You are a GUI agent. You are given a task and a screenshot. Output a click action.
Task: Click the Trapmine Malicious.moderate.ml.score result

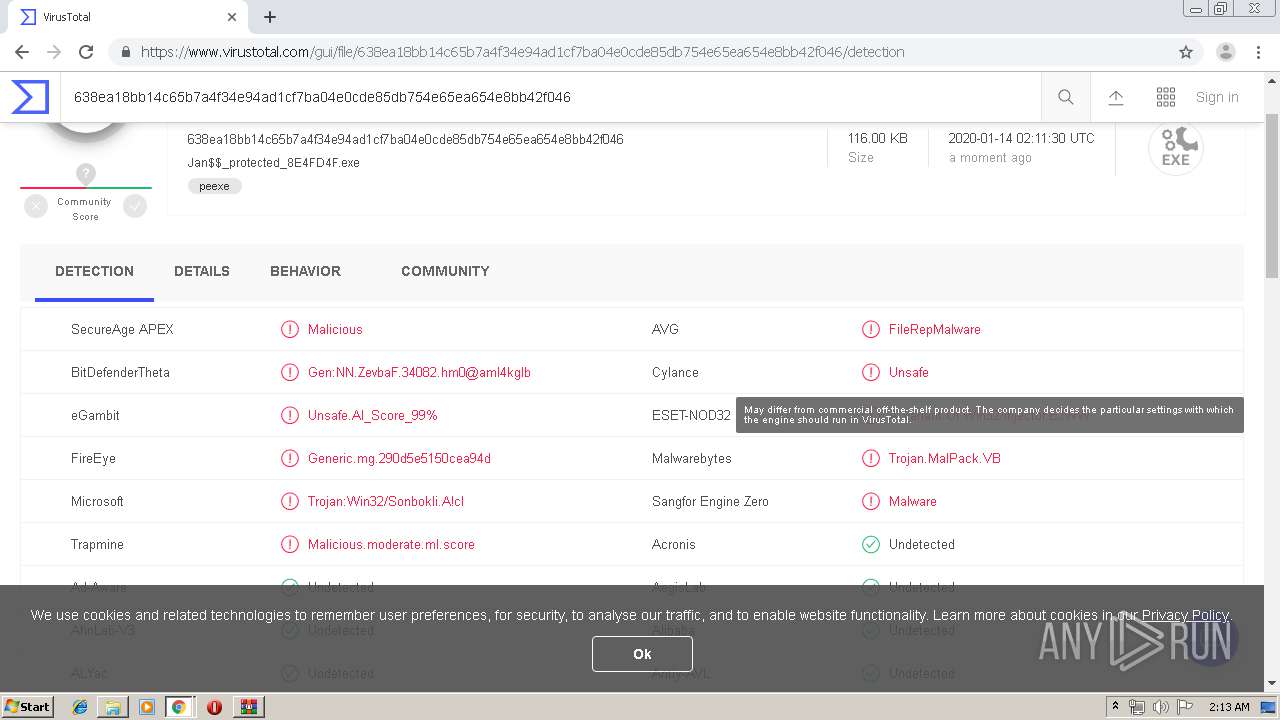[391, 544]
